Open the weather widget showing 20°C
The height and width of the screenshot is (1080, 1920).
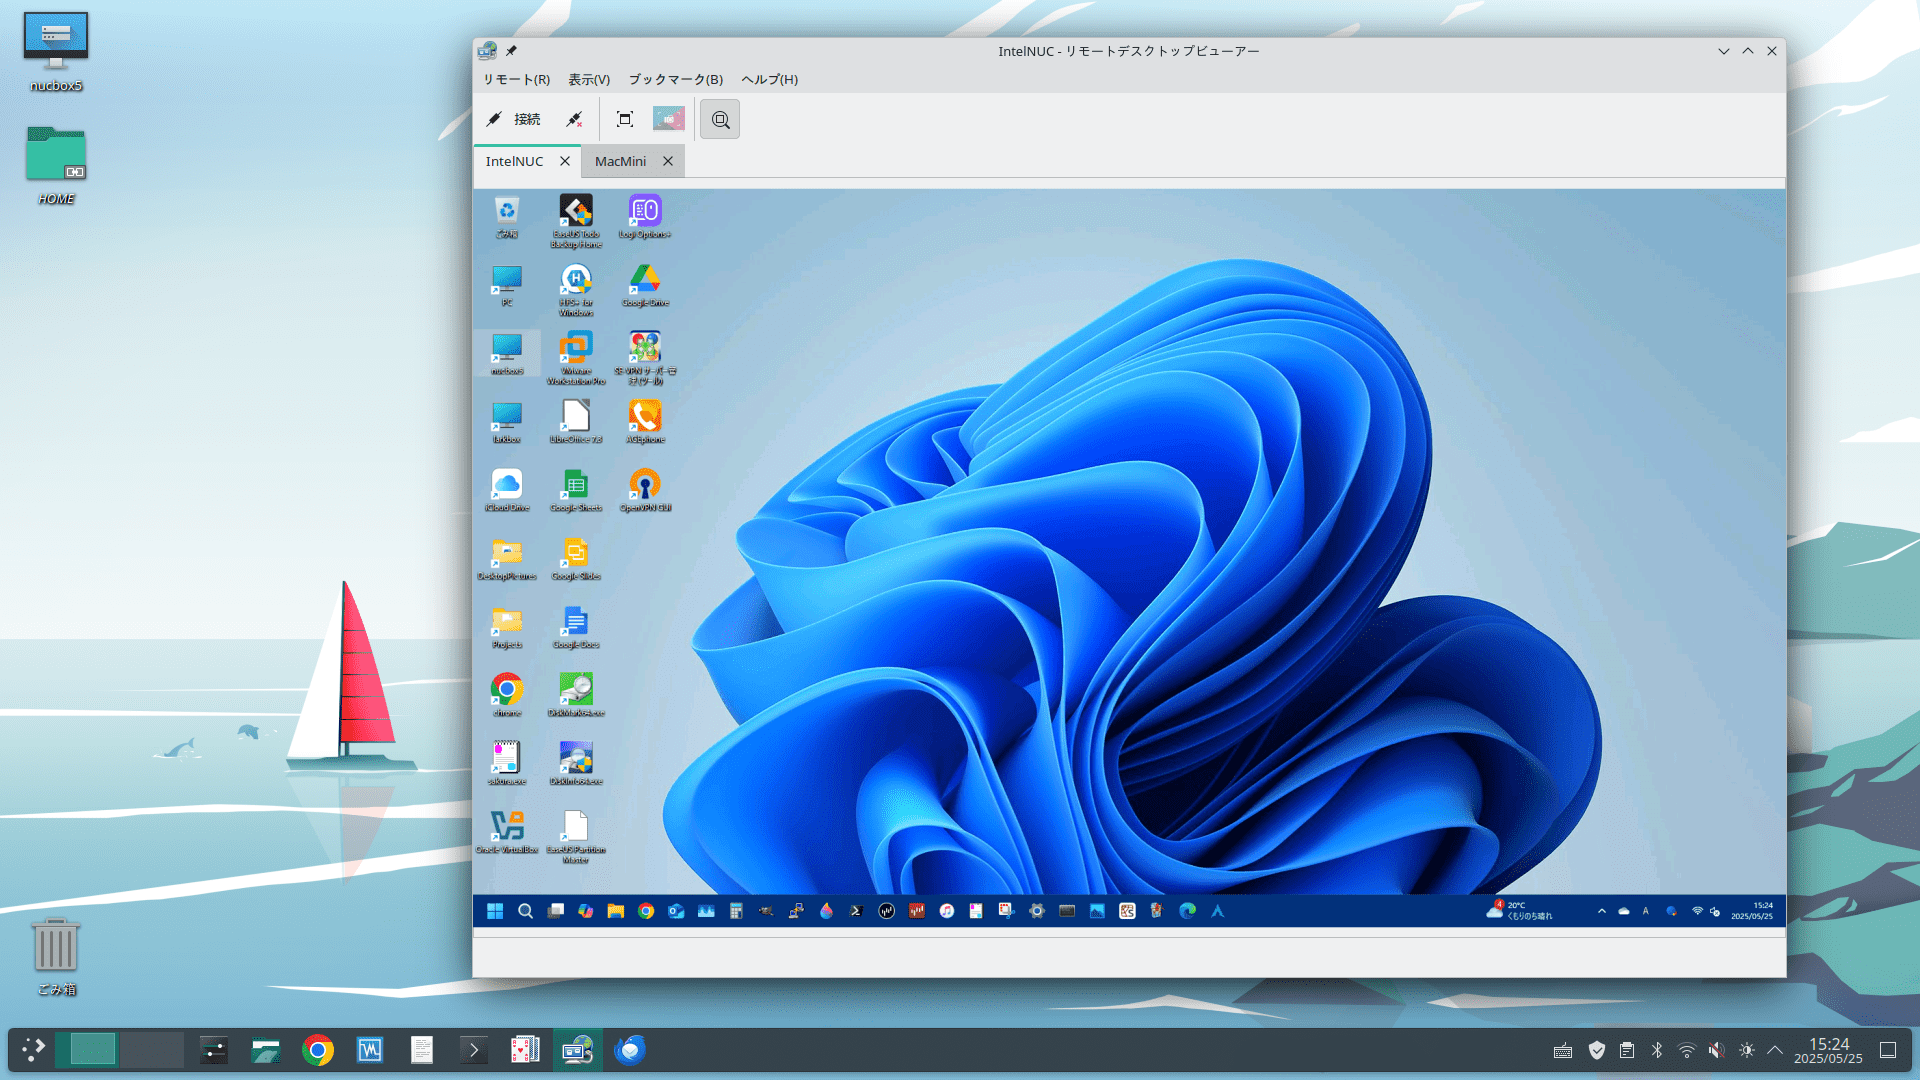[x=1520, y=911]
